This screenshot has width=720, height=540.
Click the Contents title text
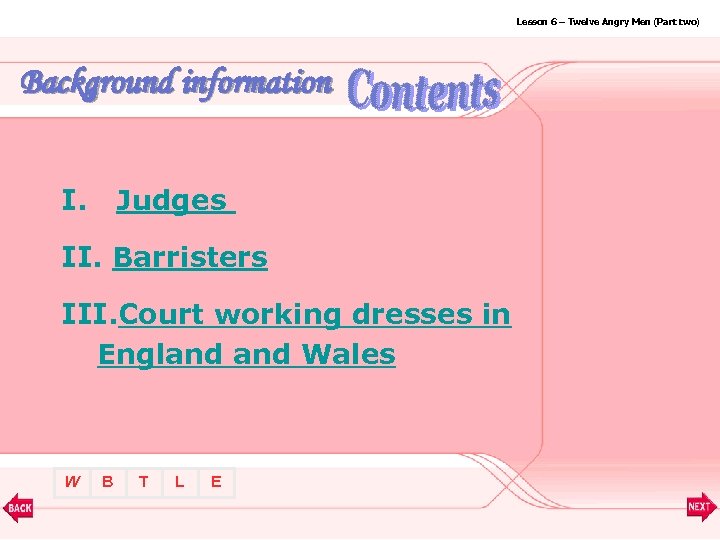(424, 90)
